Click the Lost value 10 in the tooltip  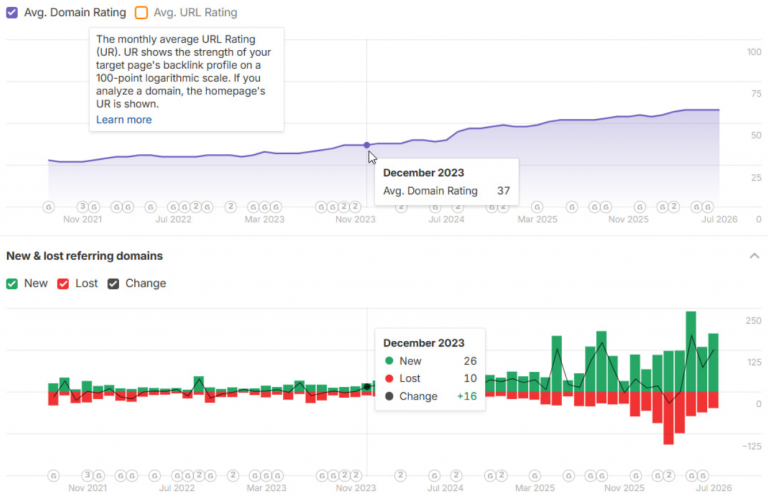(470, 378)
